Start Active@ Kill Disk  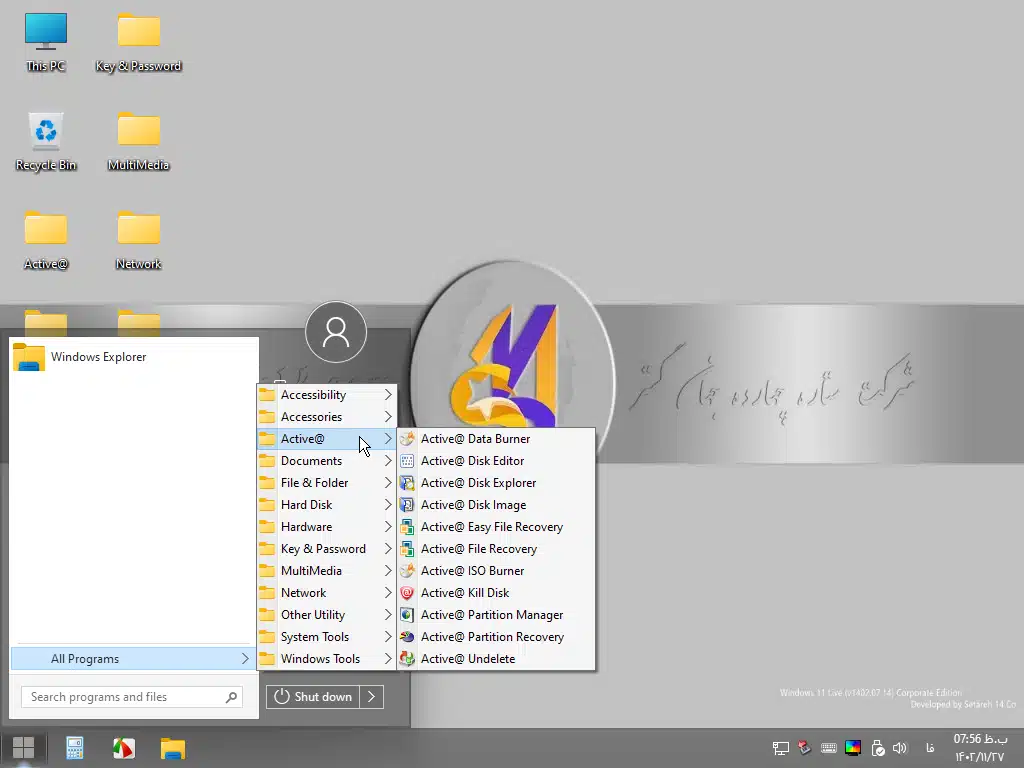tap(465, 593)
